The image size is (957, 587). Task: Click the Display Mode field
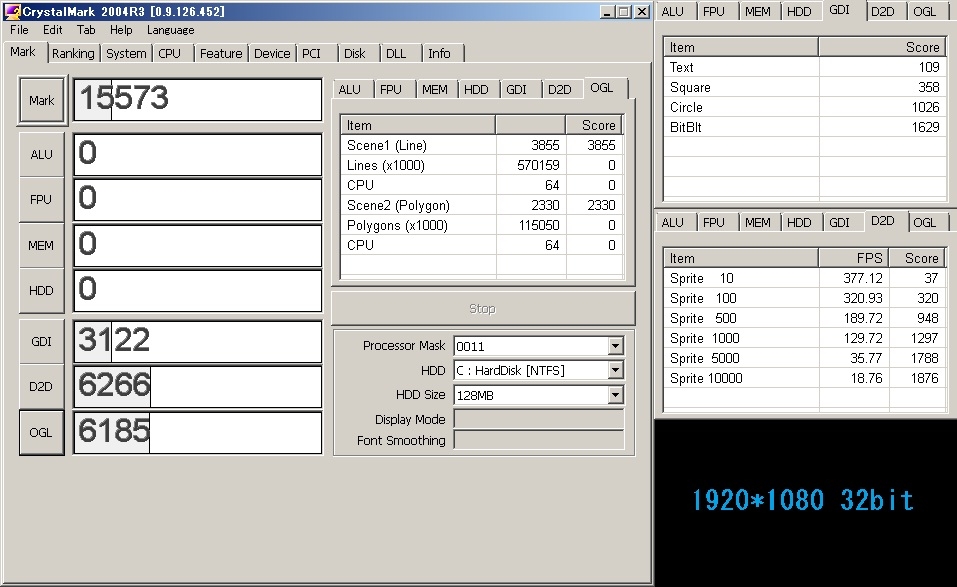tap(539, 419)
